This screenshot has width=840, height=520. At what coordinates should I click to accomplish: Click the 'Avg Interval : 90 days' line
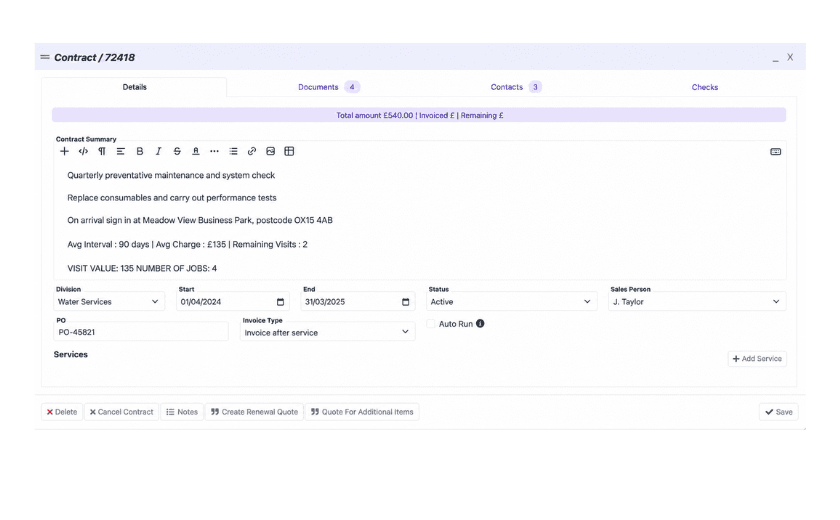click(188, 244)
